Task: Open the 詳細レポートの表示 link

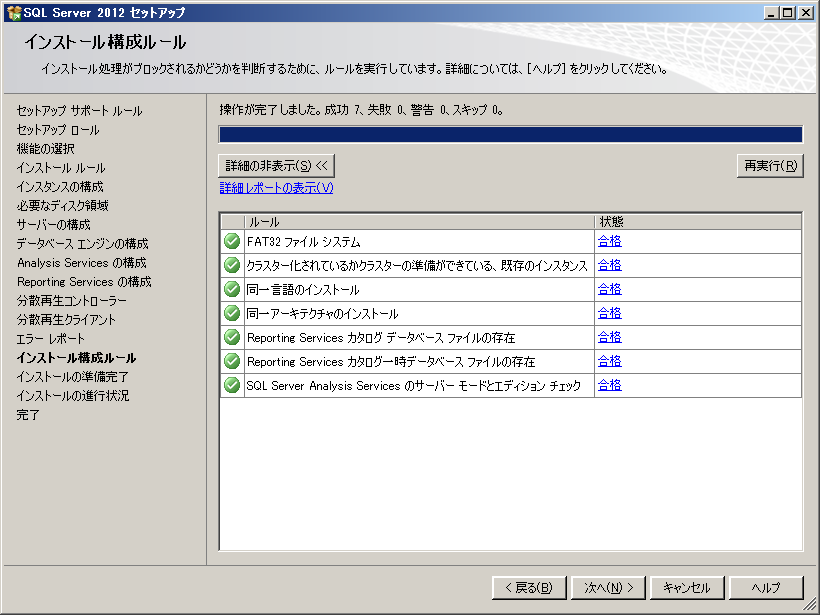Action: pyautogui.click(x=276, y=188)
